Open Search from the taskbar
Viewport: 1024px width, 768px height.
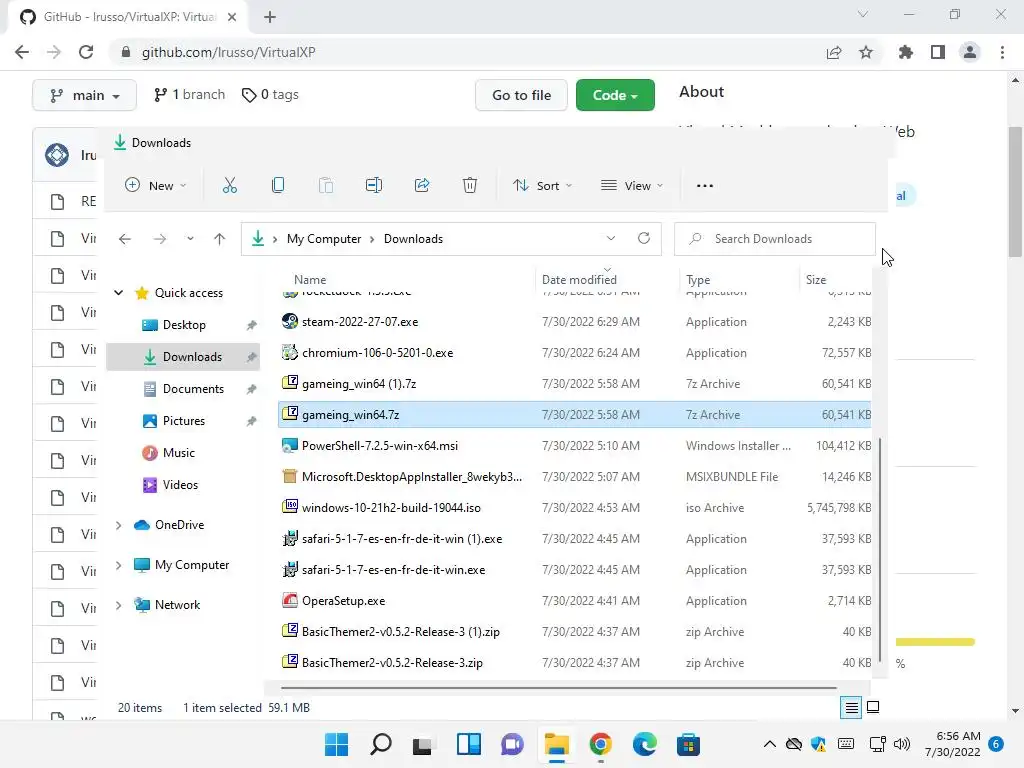[x=380, y=744]
